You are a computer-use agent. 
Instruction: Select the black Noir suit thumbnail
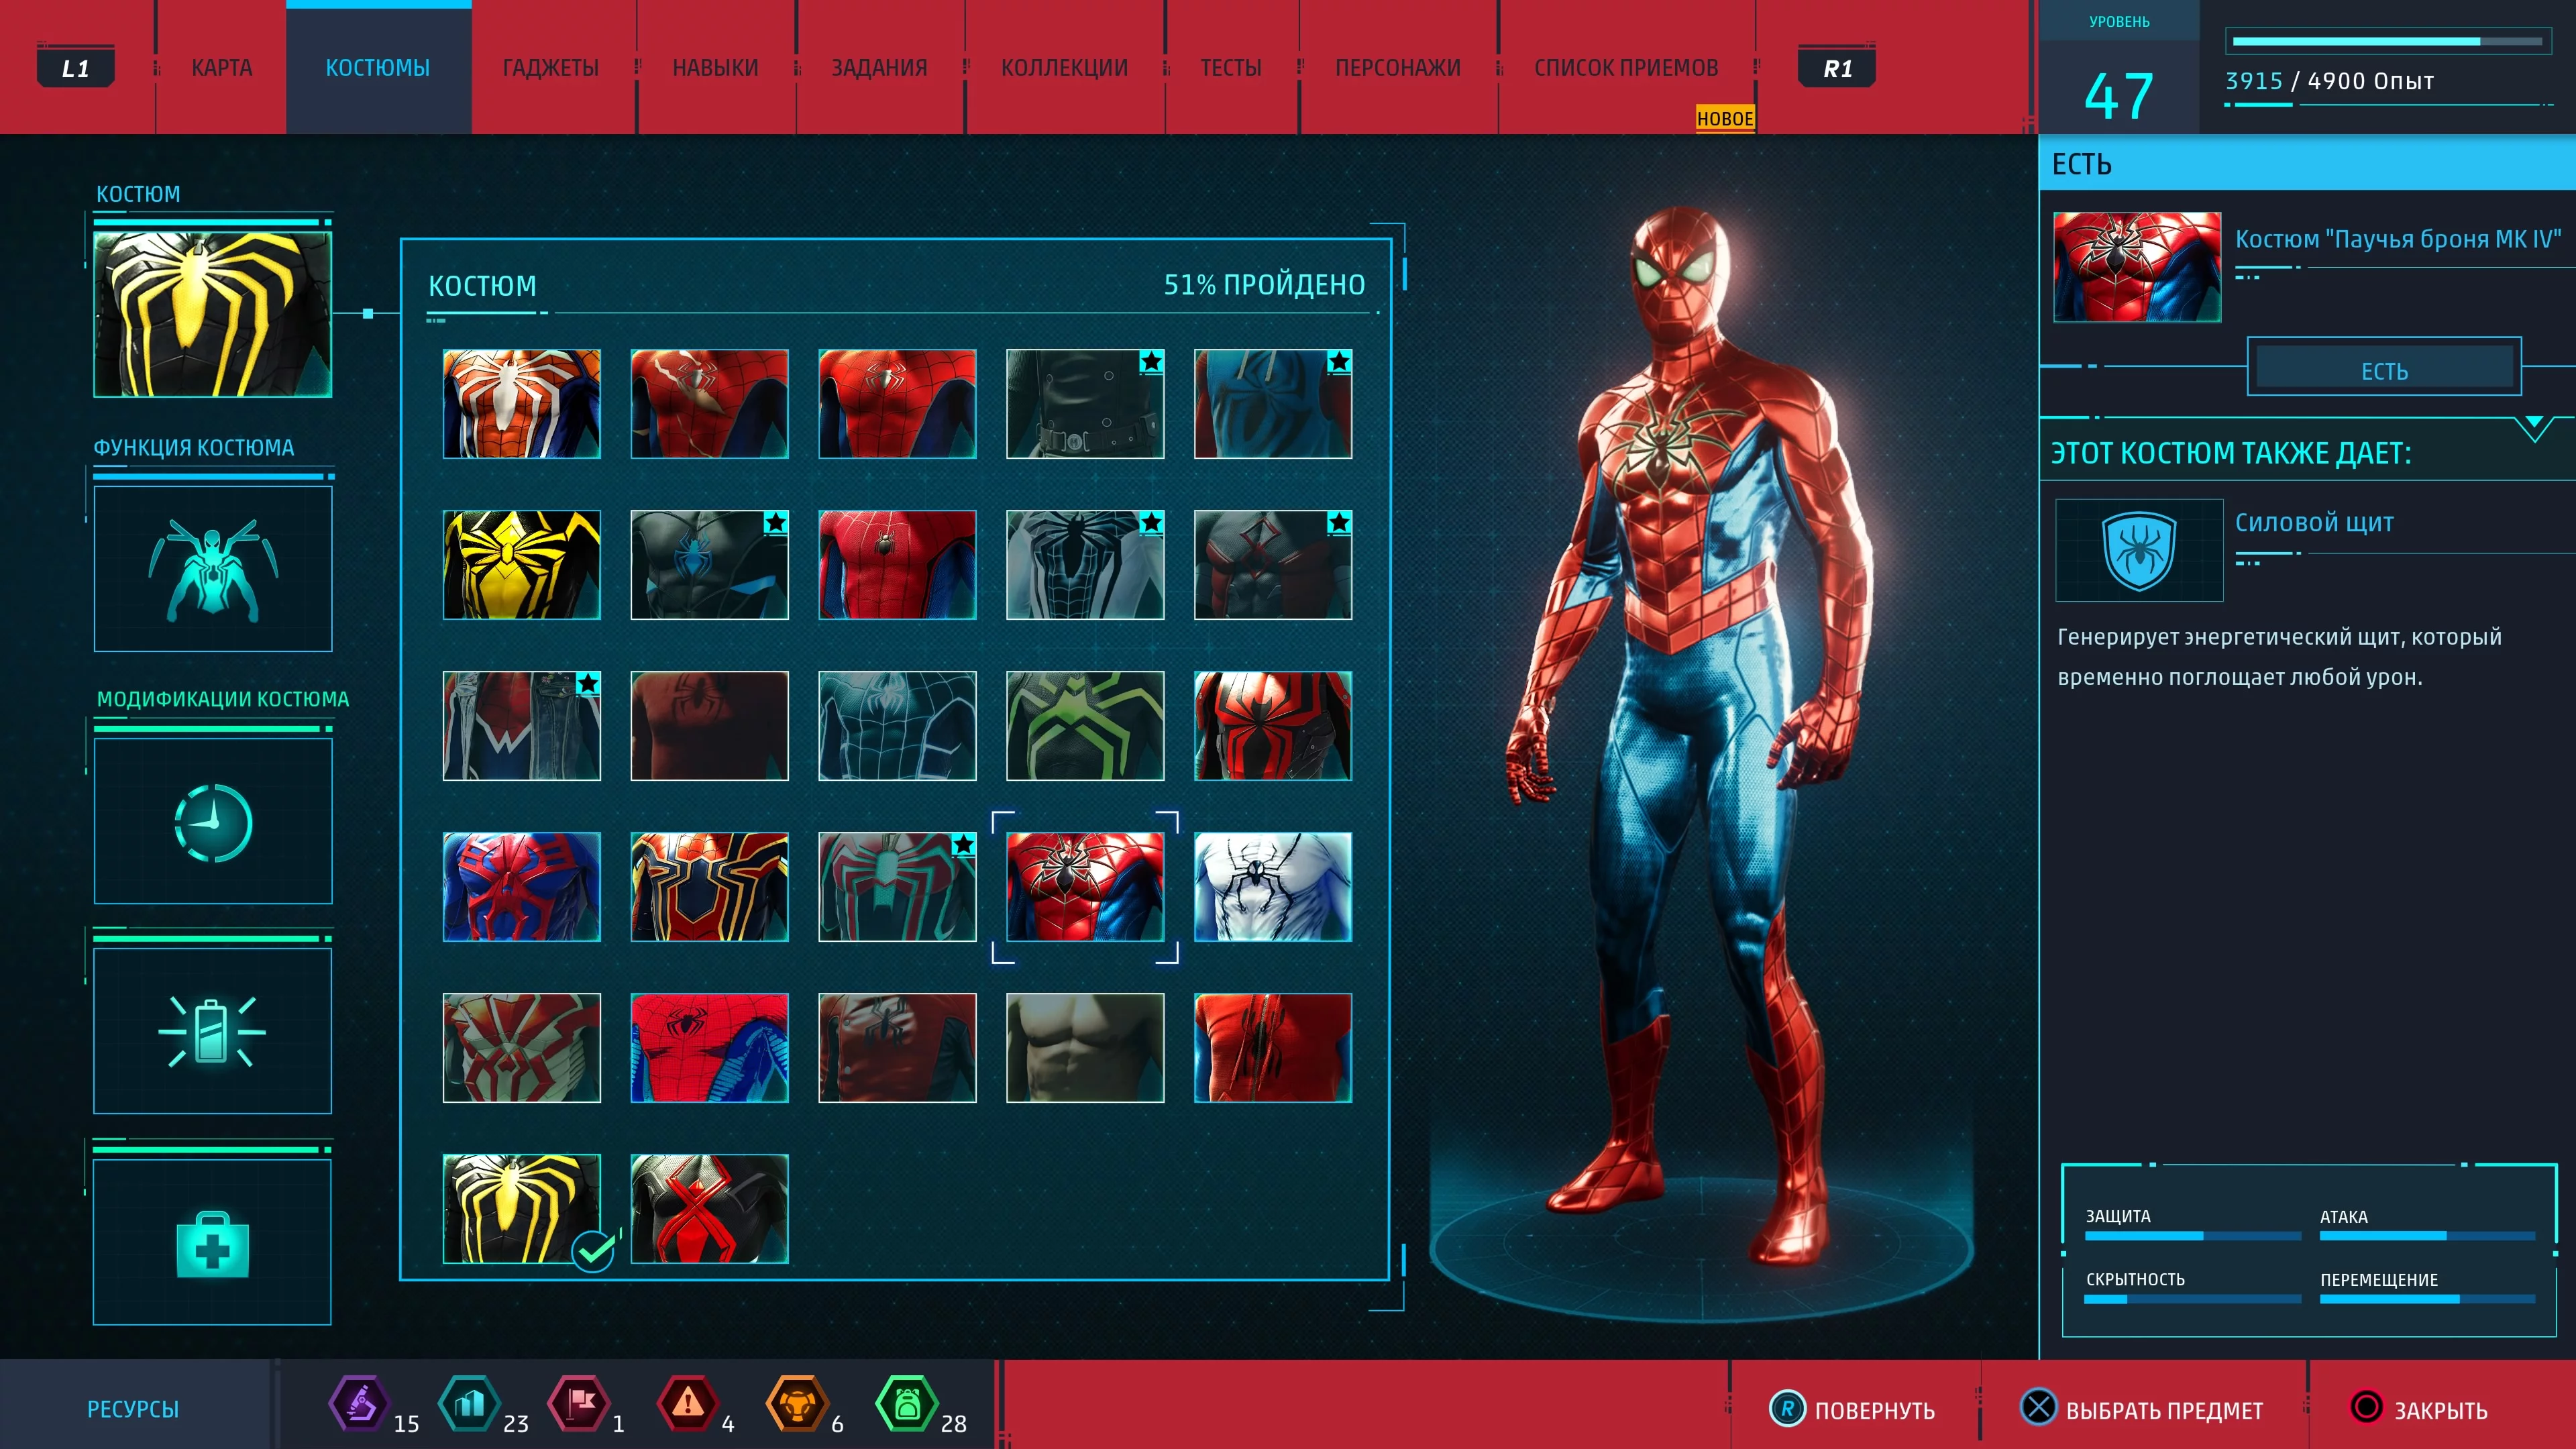[x=1085, y=404]
